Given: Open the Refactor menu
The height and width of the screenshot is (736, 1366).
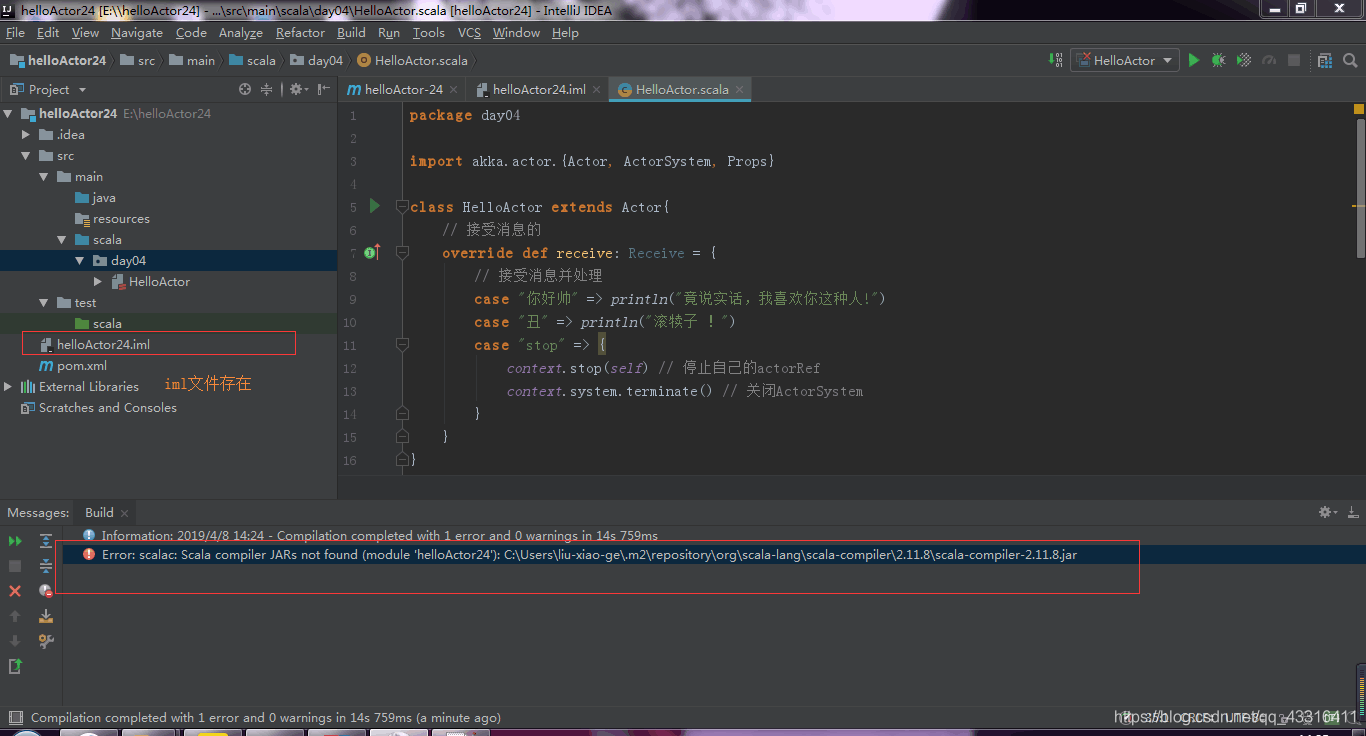Looking at the screenshot, I should point(300,33).
